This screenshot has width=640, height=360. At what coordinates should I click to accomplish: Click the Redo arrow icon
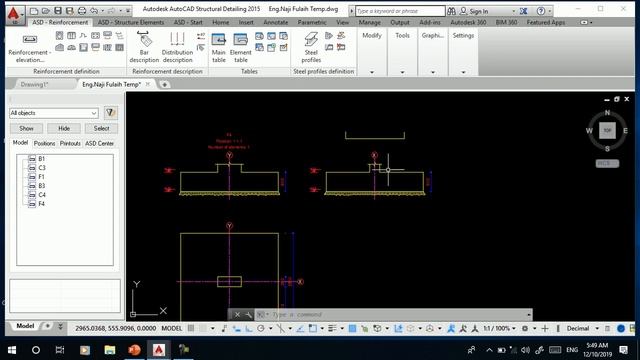tap(111, 11)
